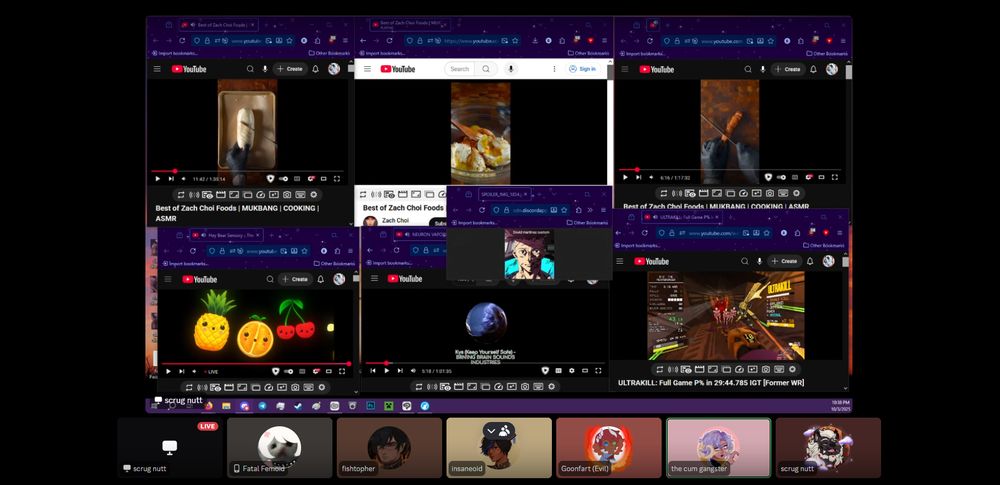The height and width of the screenshot is (485, 1000).
Task: Open settings kebab menu in signed-out YouTube header
Action: 554,69
